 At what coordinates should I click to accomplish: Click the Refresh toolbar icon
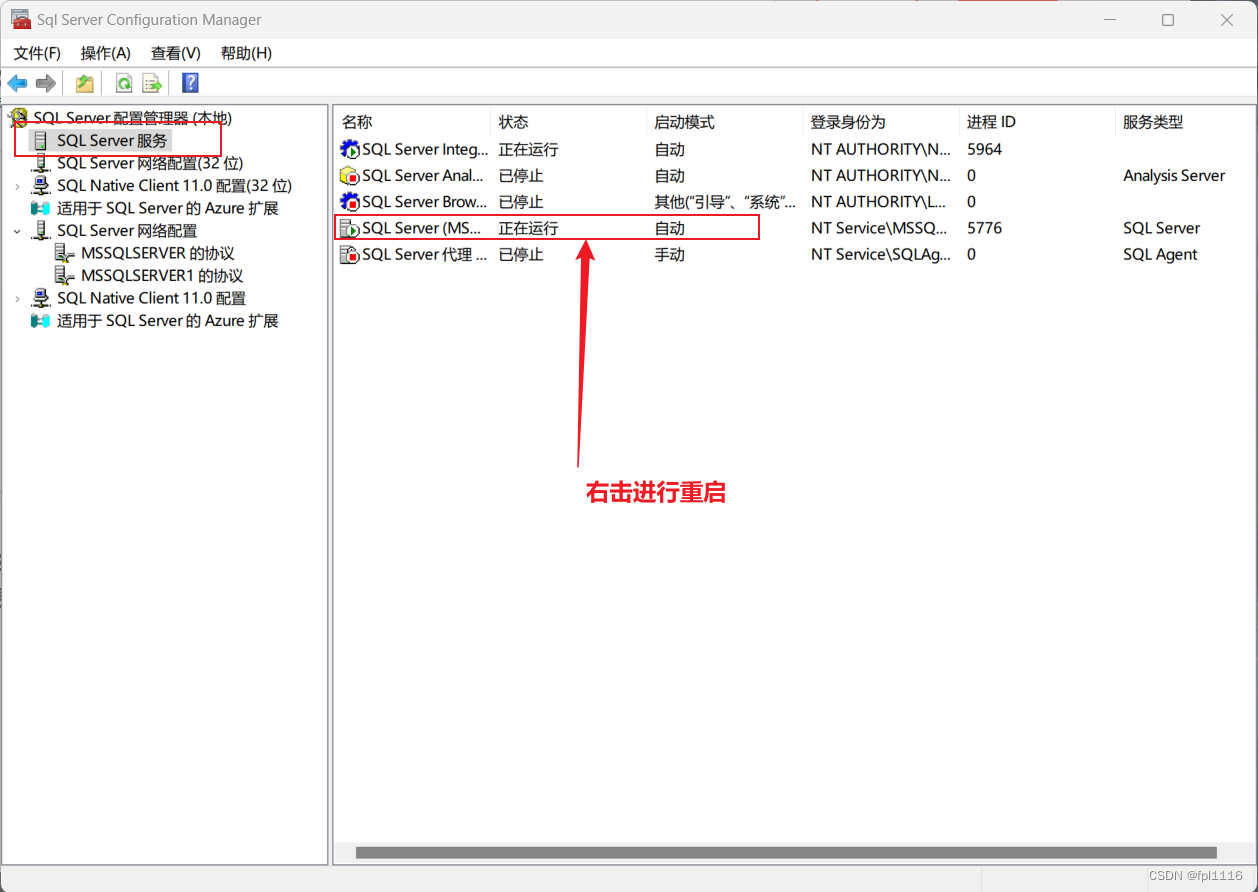click(122, 82)
